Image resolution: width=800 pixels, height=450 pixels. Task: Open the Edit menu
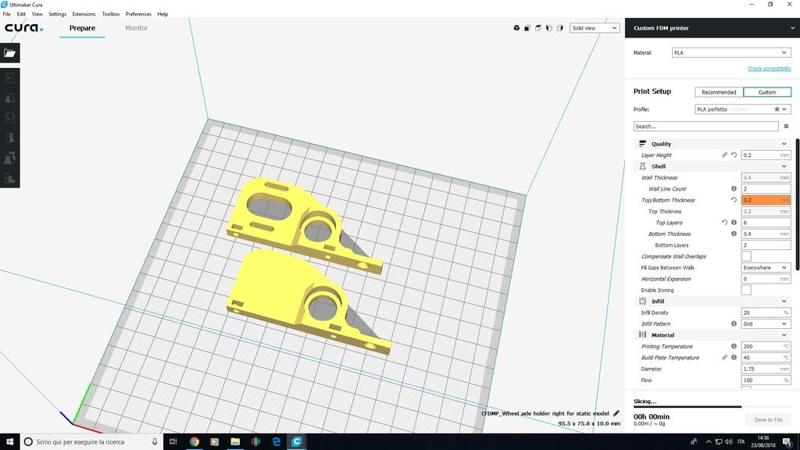click(21, 14)
